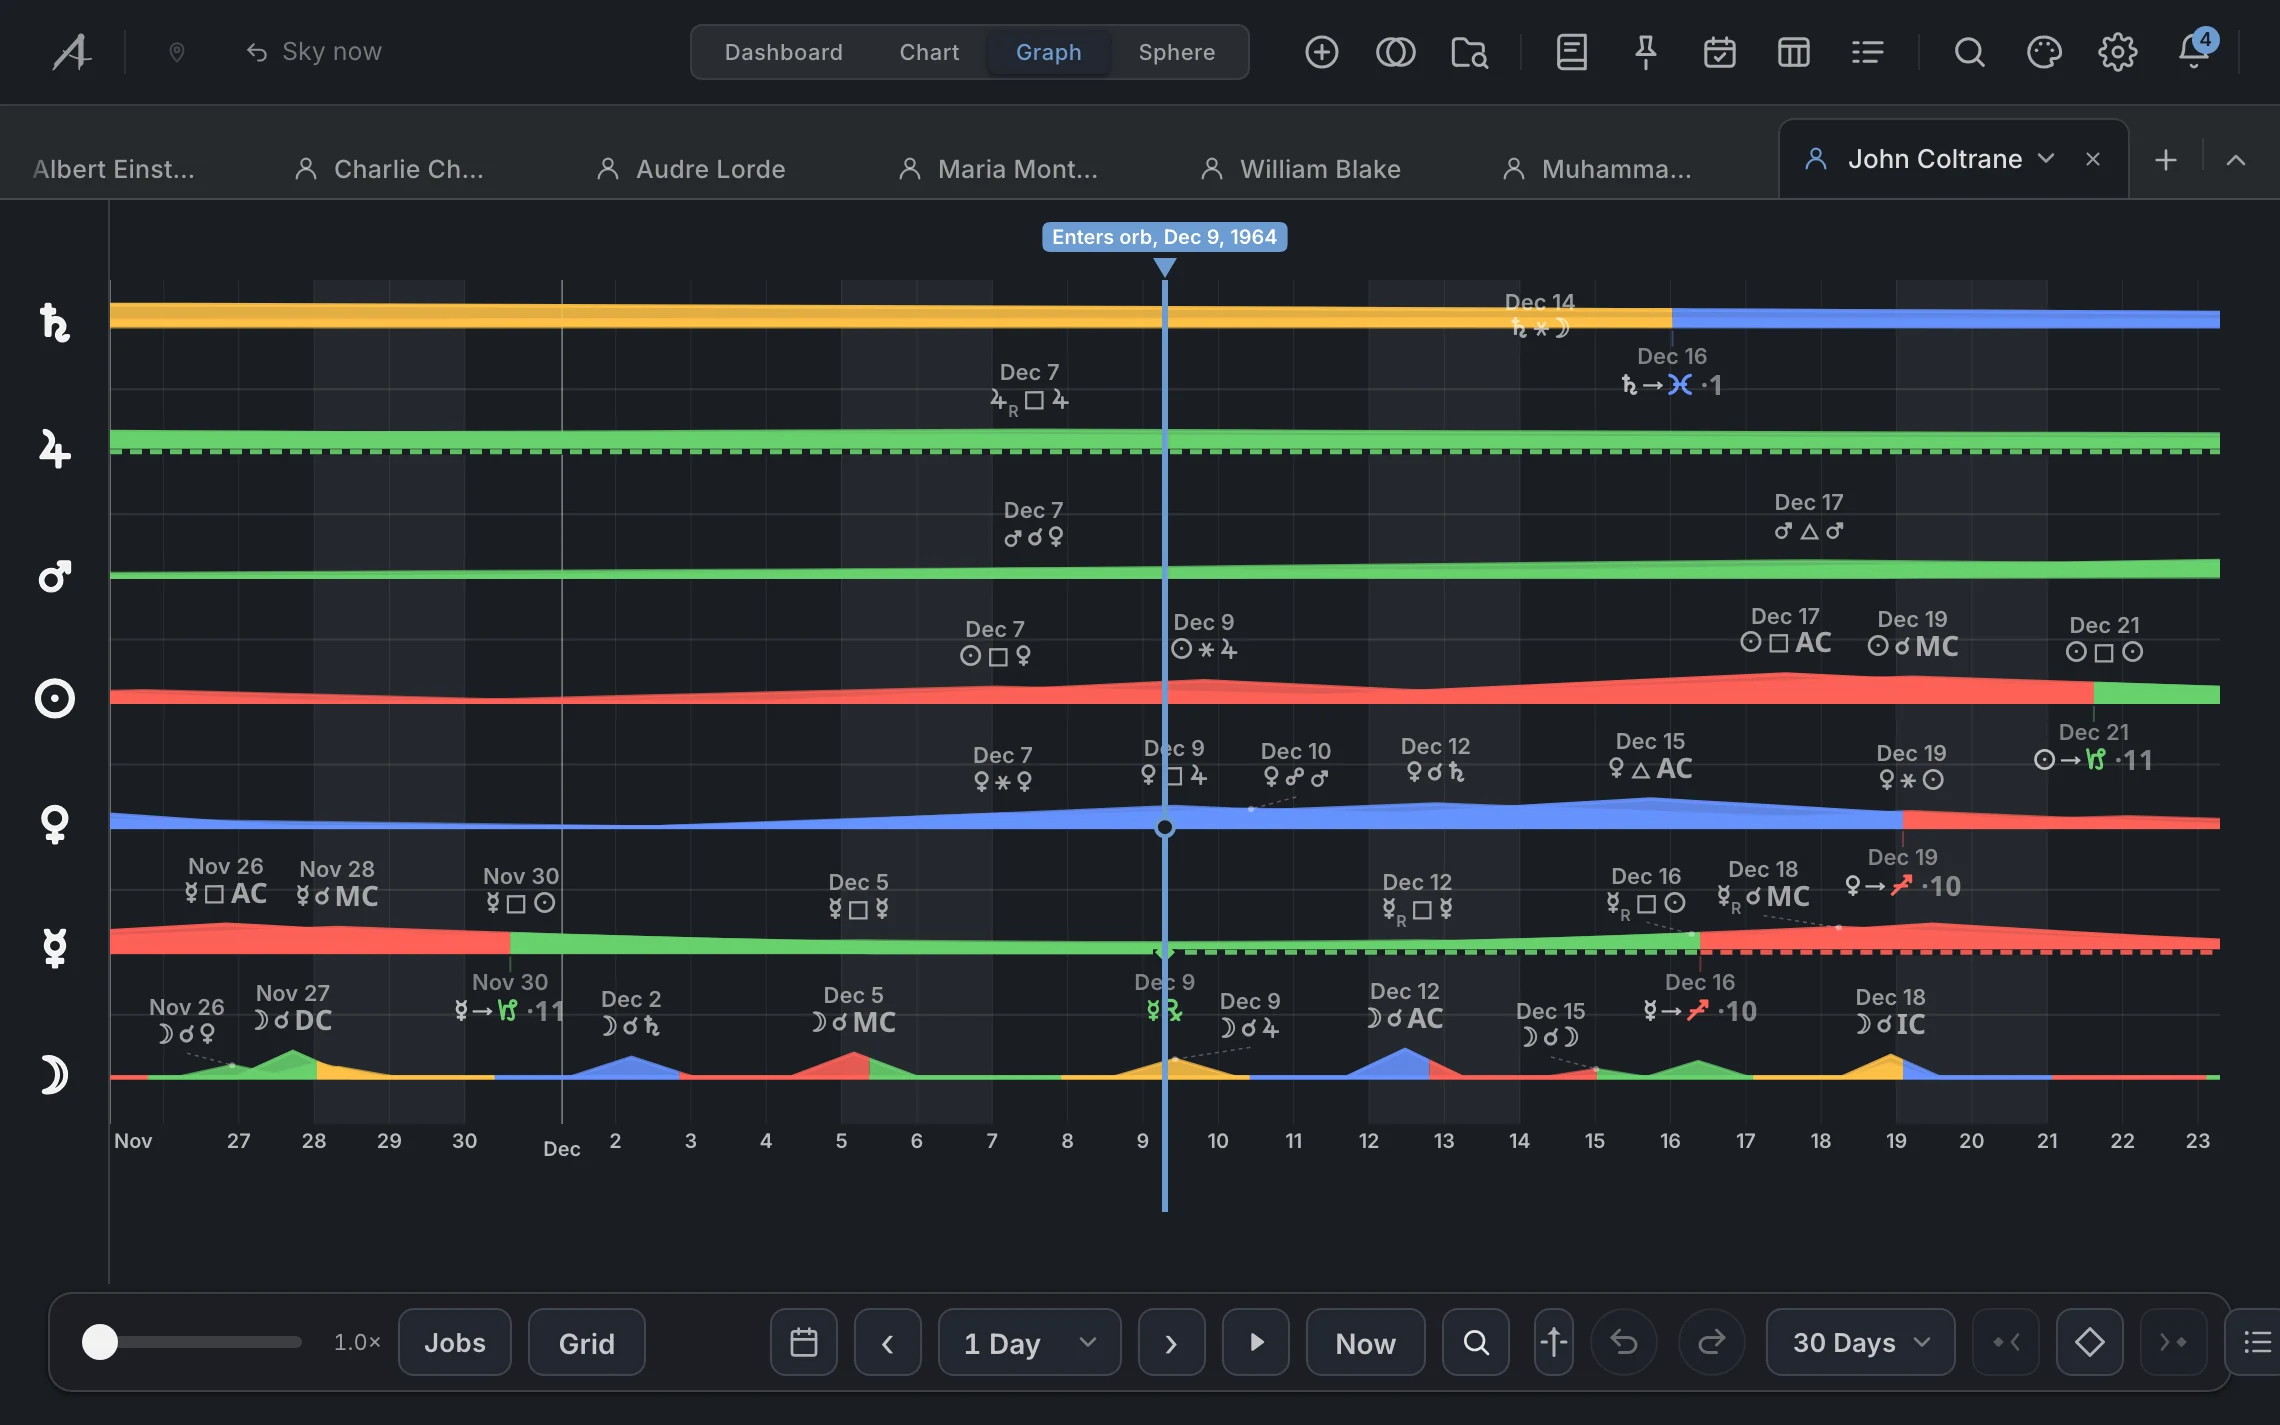
Task: Toggle the diamond keyframe button
Action: [2089, 1343]
